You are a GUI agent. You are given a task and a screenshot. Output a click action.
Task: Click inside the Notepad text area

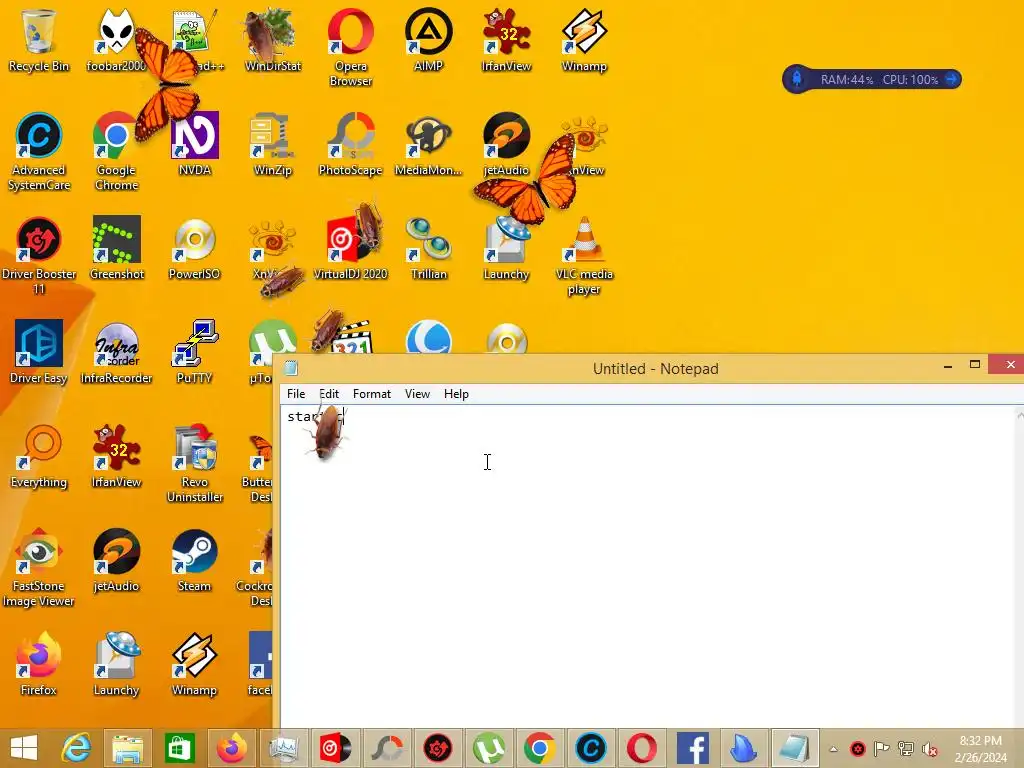[x=647, y=565]
